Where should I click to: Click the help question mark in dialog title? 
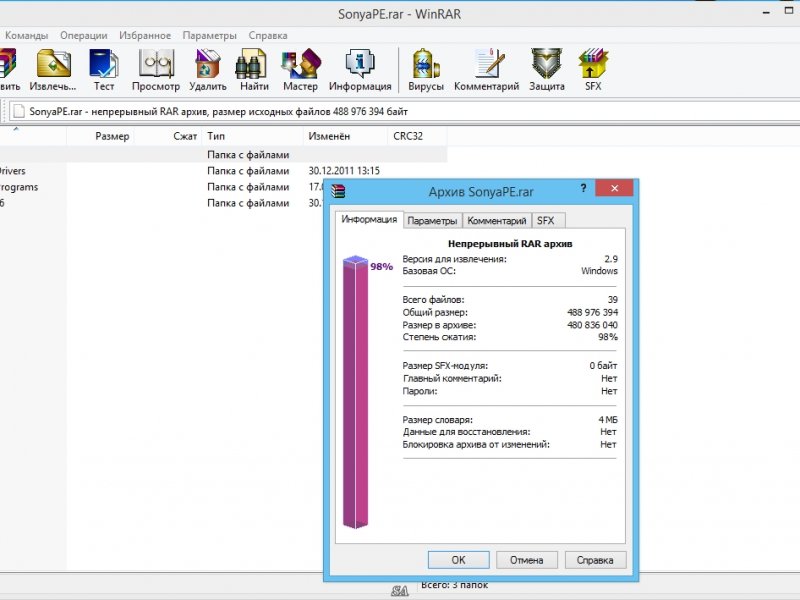pyautogui.click(x=583, y=188)
